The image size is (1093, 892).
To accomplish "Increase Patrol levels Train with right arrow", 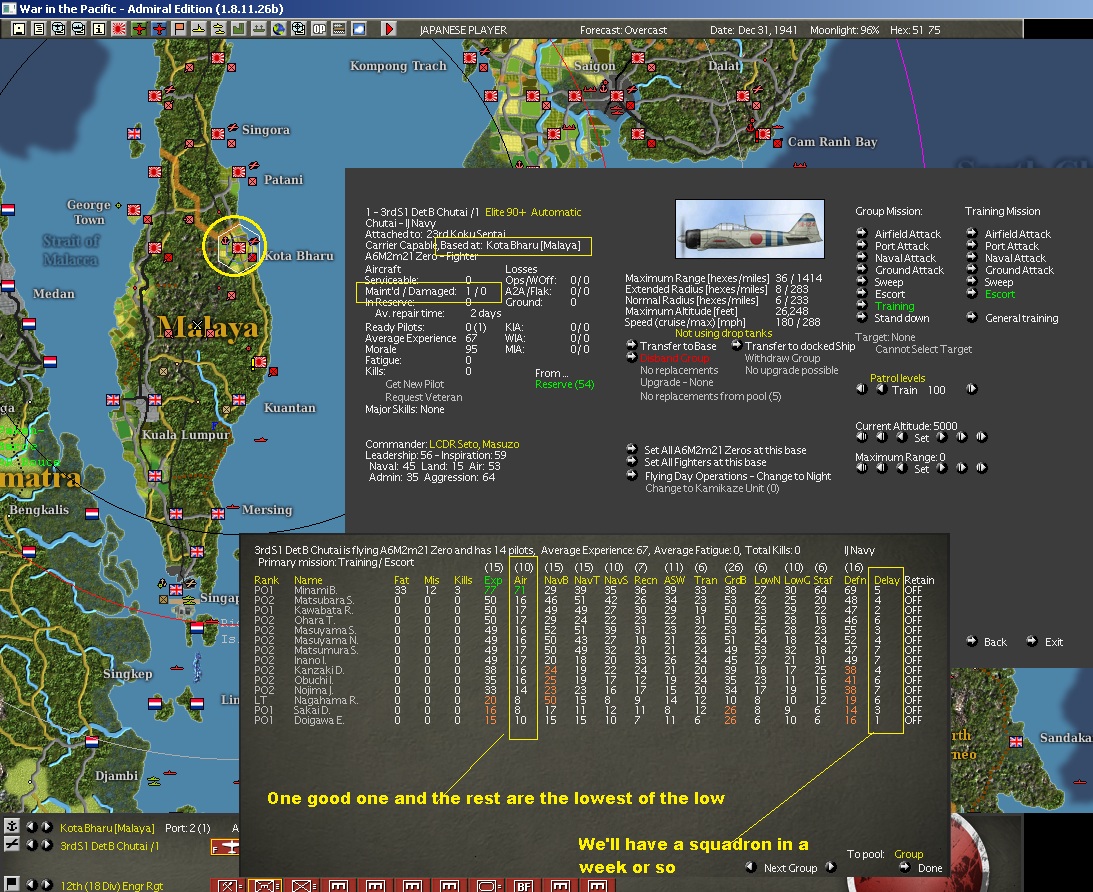I will (x=972, y=389).
